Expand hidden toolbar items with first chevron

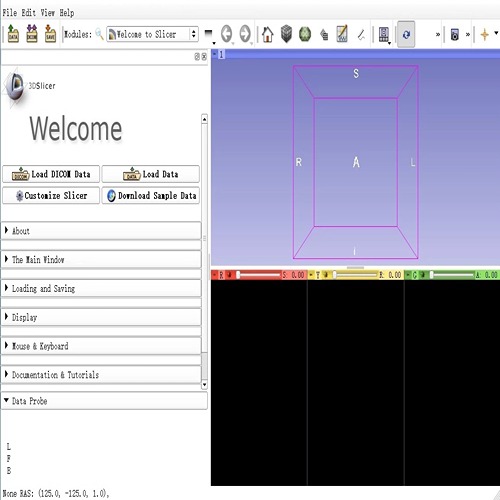(438, 34)
